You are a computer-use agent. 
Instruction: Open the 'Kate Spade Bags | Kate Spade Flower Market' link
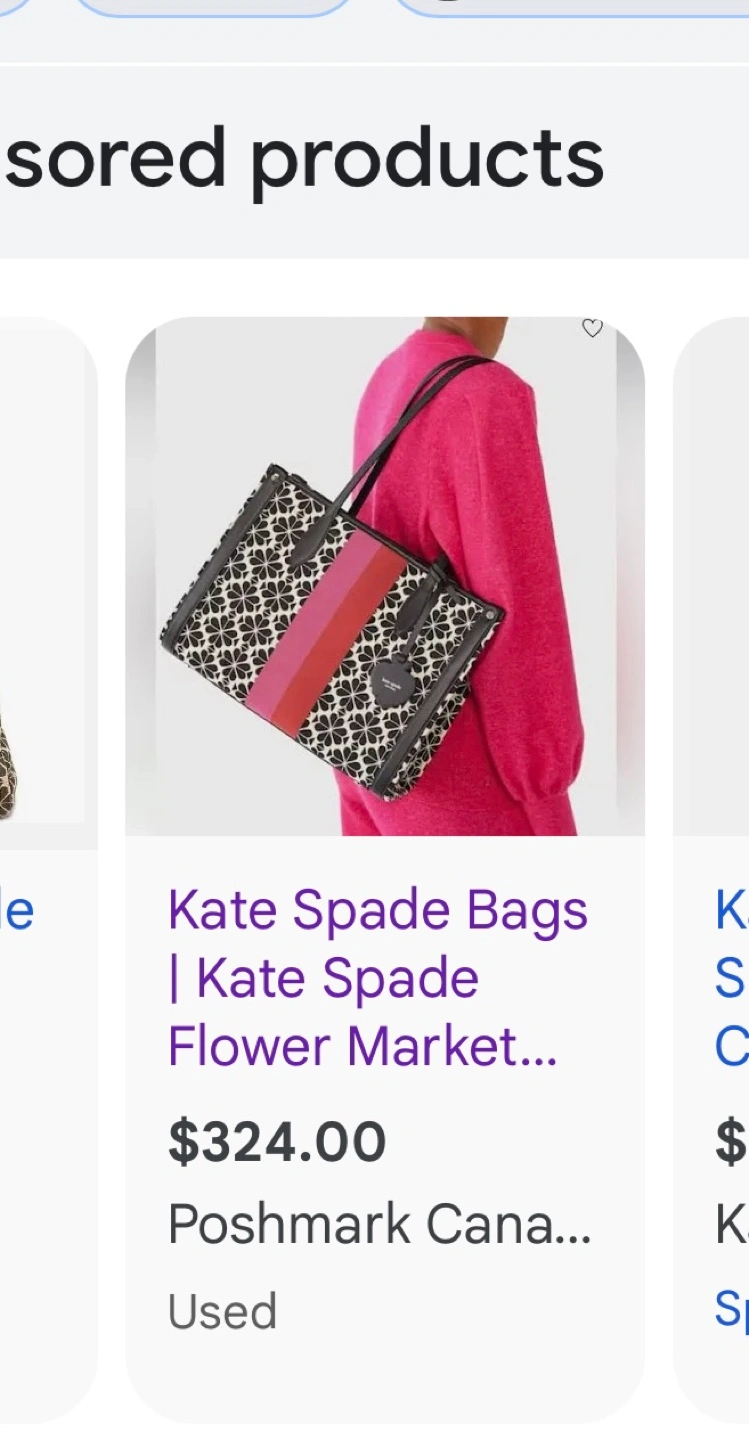tap(378, 978)
